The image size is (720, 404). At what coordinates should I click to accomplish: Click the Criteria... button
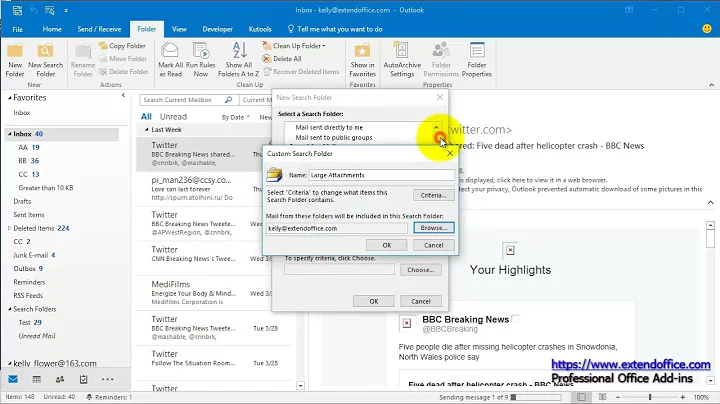pyautogui.click(x=433, y=195)
